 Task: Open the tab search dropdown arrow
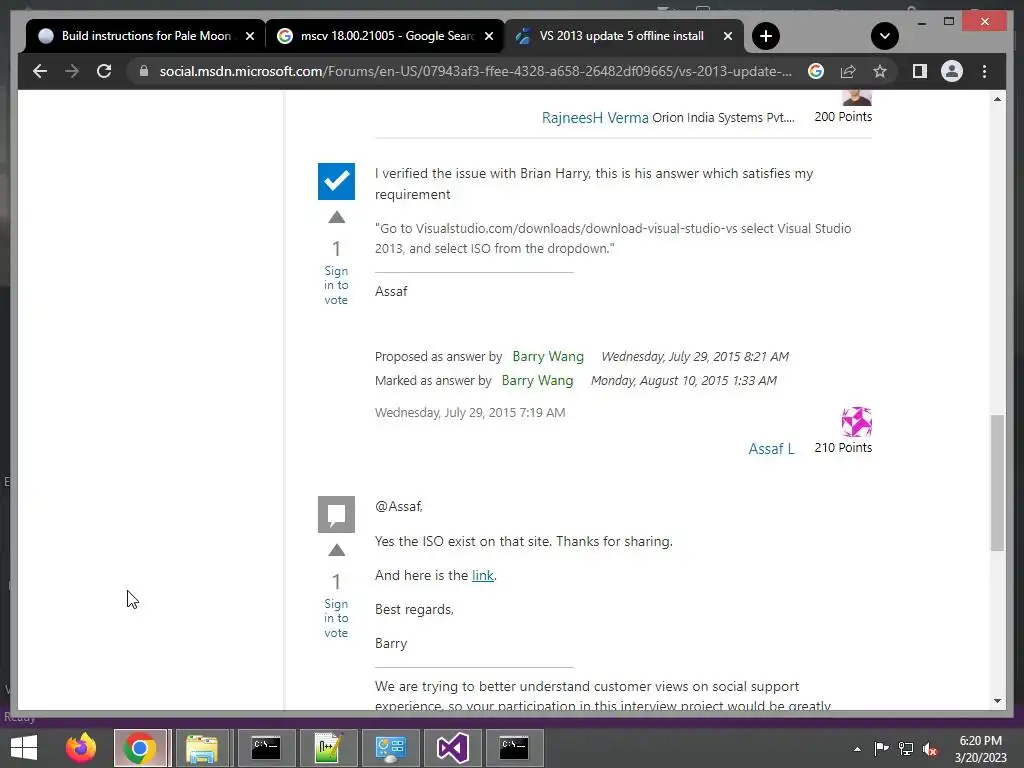885,36
